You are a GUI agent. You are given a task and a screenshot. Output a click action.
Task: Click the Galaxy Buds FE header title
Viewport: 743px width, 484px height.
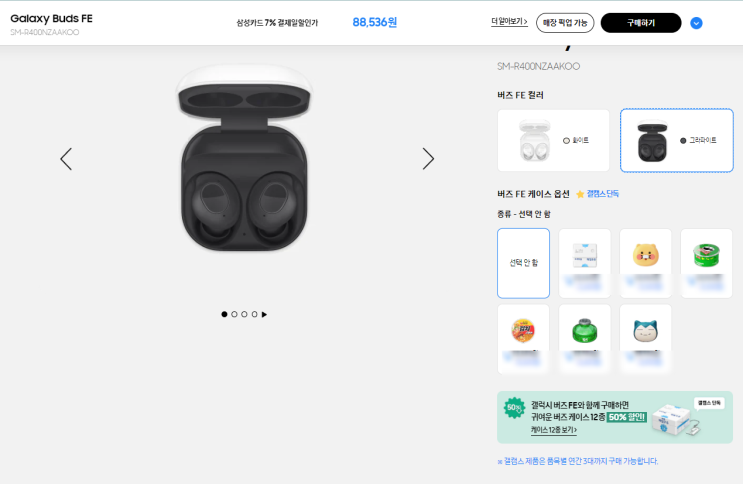point(51,18)
